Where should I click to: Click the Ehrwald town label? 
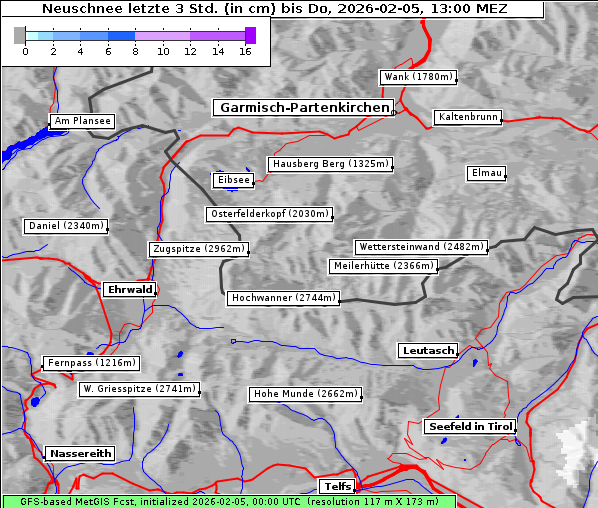click(x=130, y=290)
